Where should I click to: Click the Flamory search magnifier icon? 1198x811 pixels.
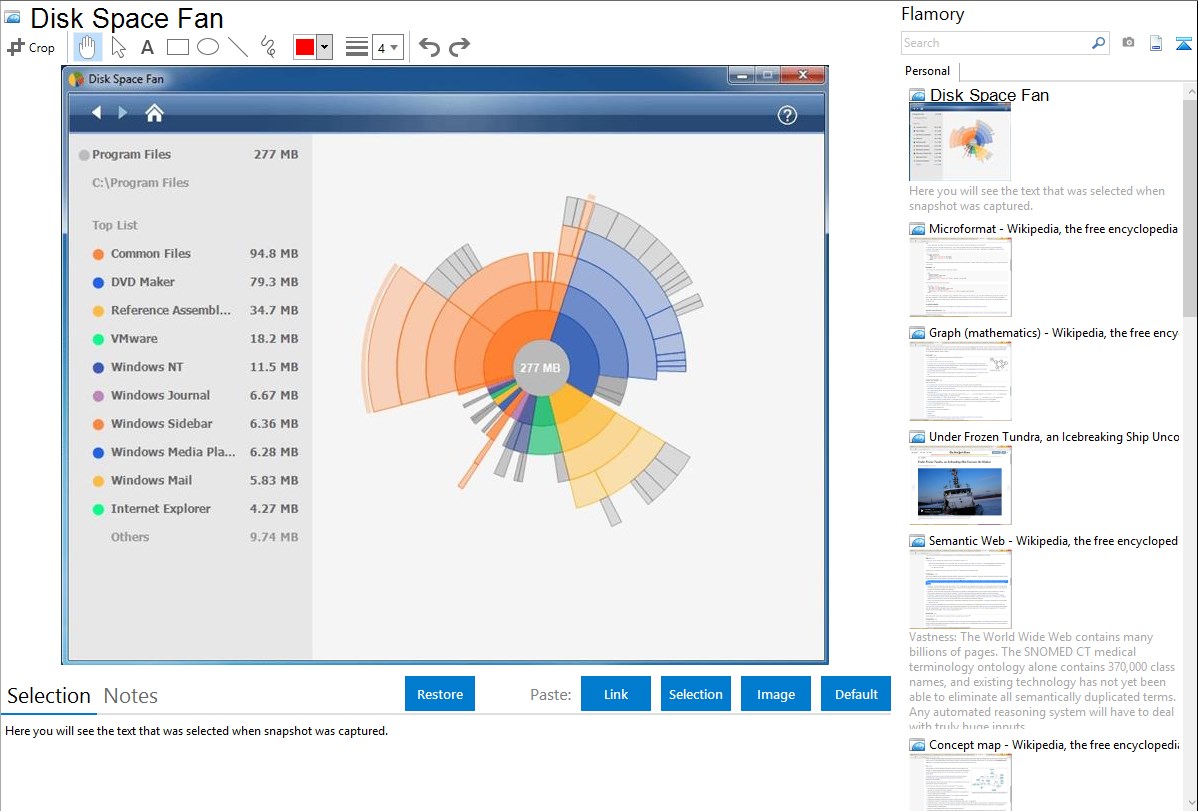point(1098,43)
